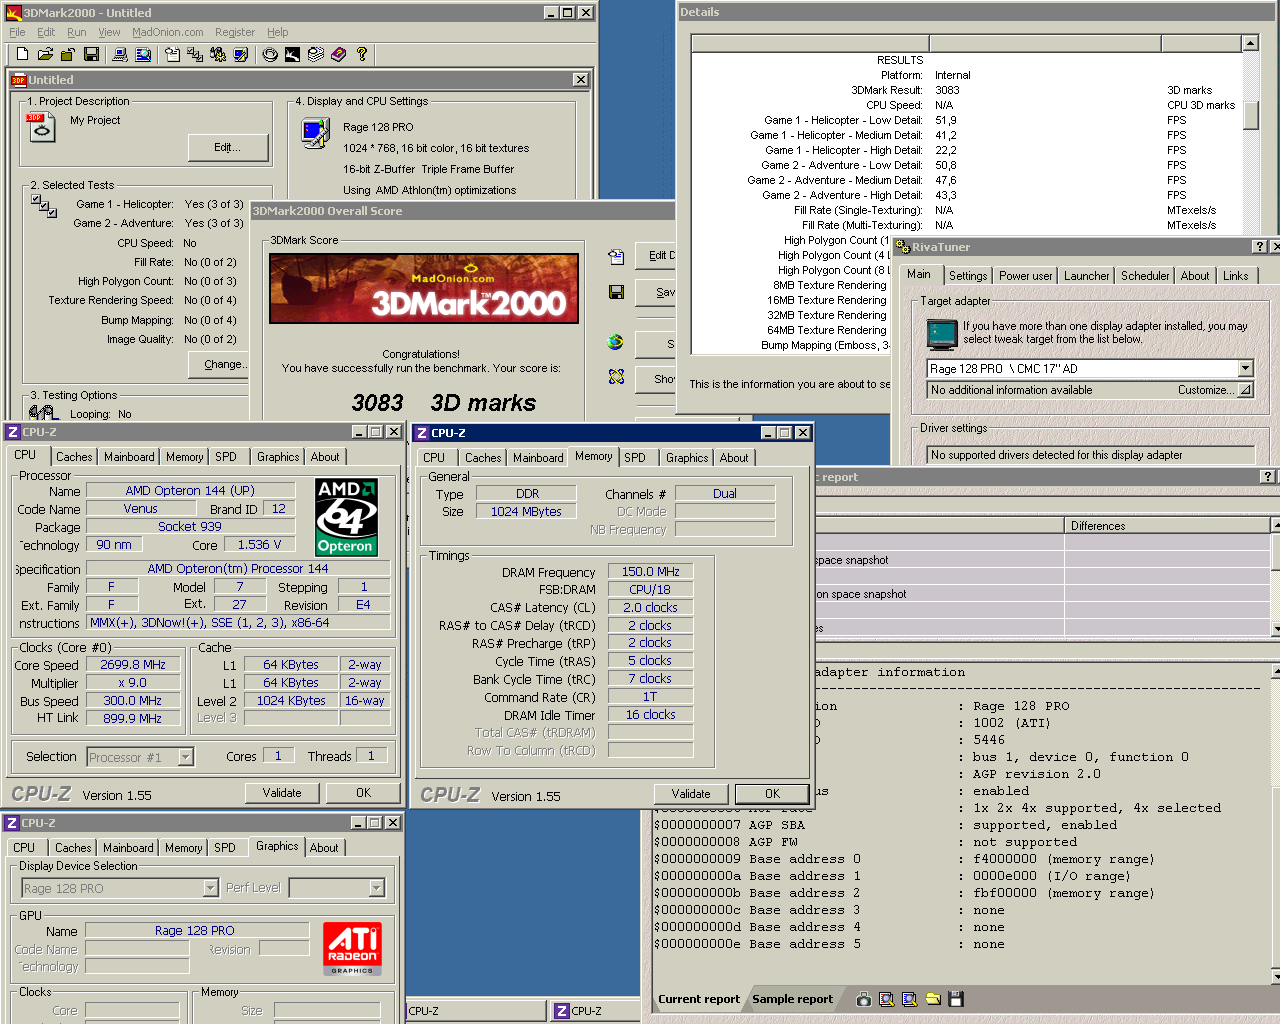Click the RivaTuner title bar help question button
Screen dimensions: 1280x1024
(1260, 247)
